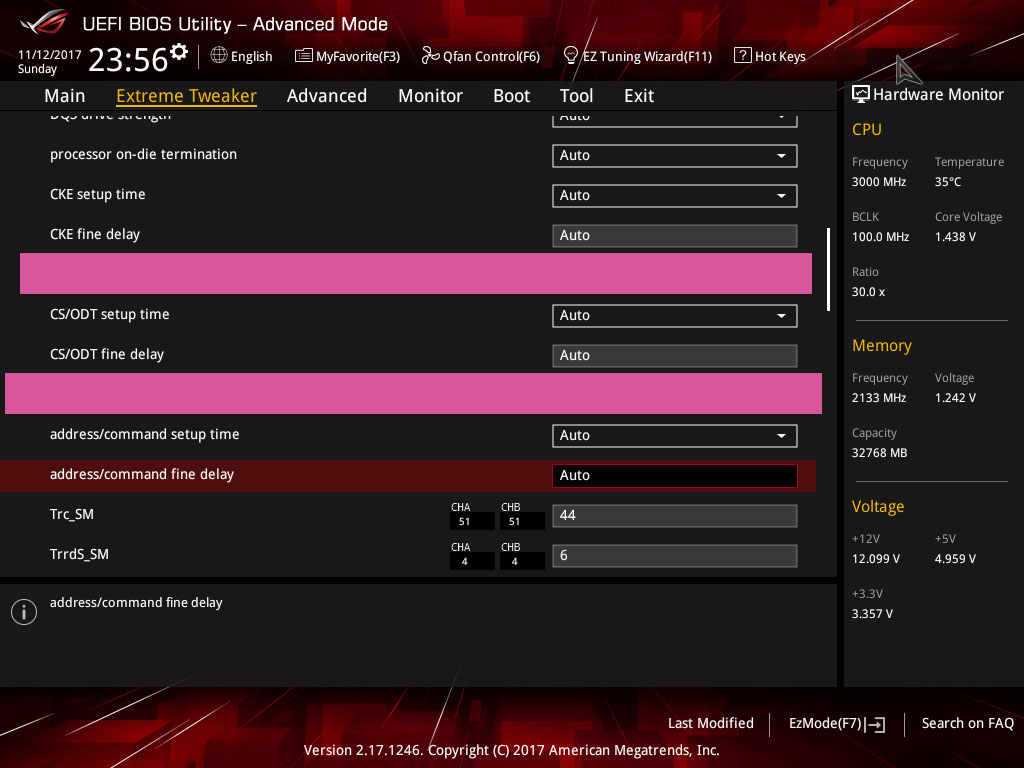Click the +5V reading 4.959 V

(955, 558)
